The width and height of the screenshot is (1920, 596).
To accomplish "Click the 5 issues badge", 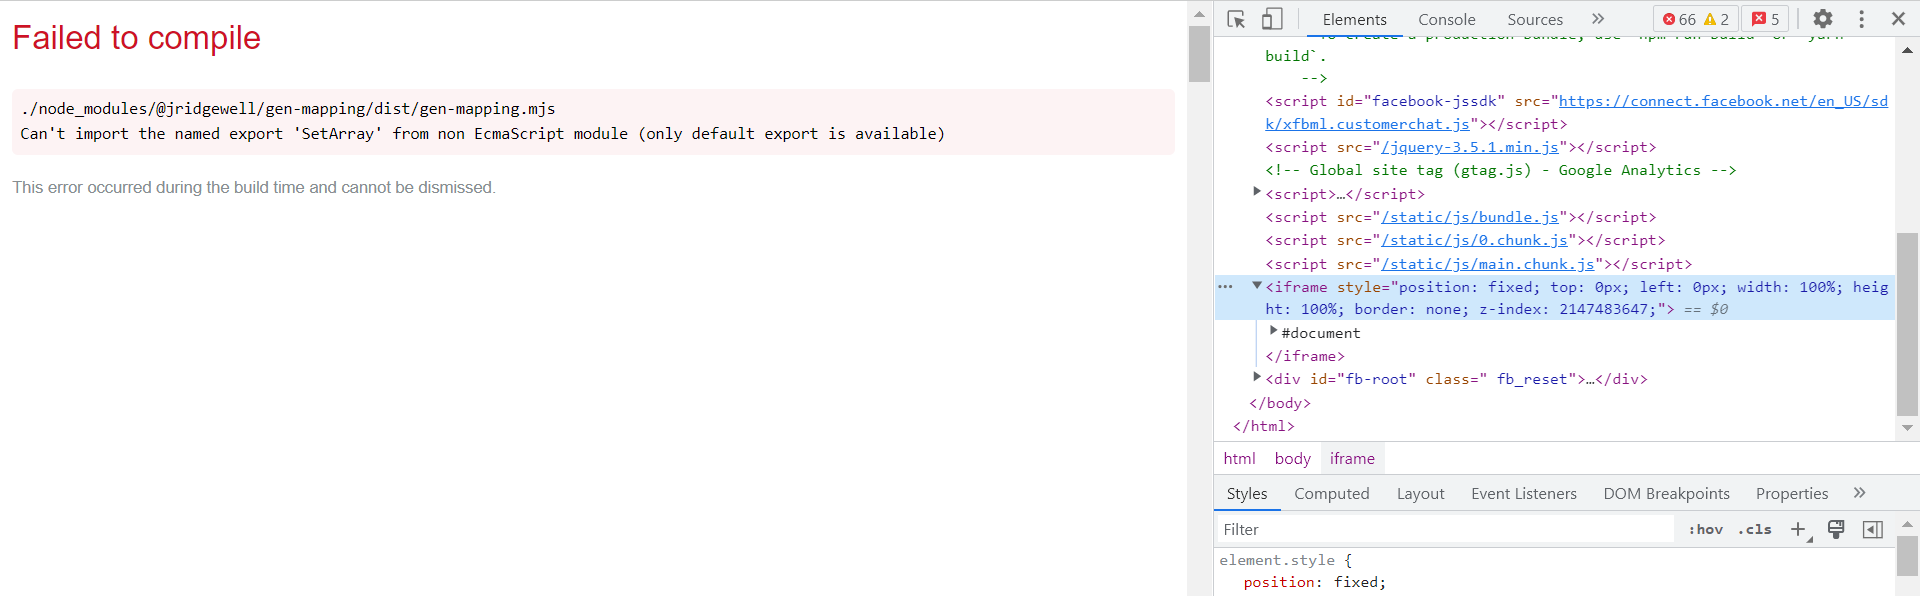I will tap(1765, 19).
